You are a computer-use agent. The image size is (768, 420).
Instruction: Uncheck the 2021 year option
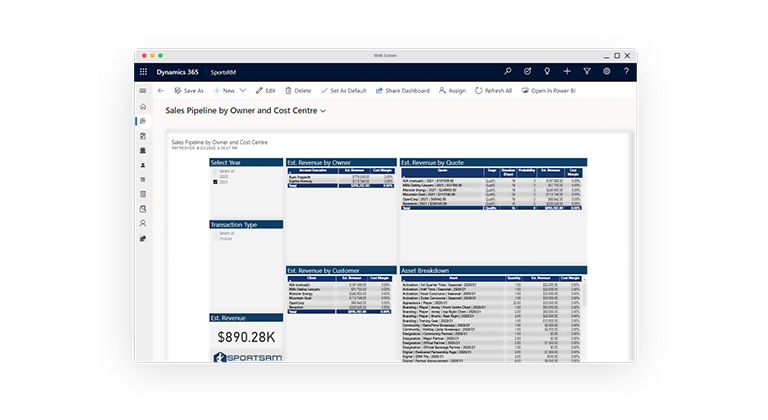click(x=215, y=182)
